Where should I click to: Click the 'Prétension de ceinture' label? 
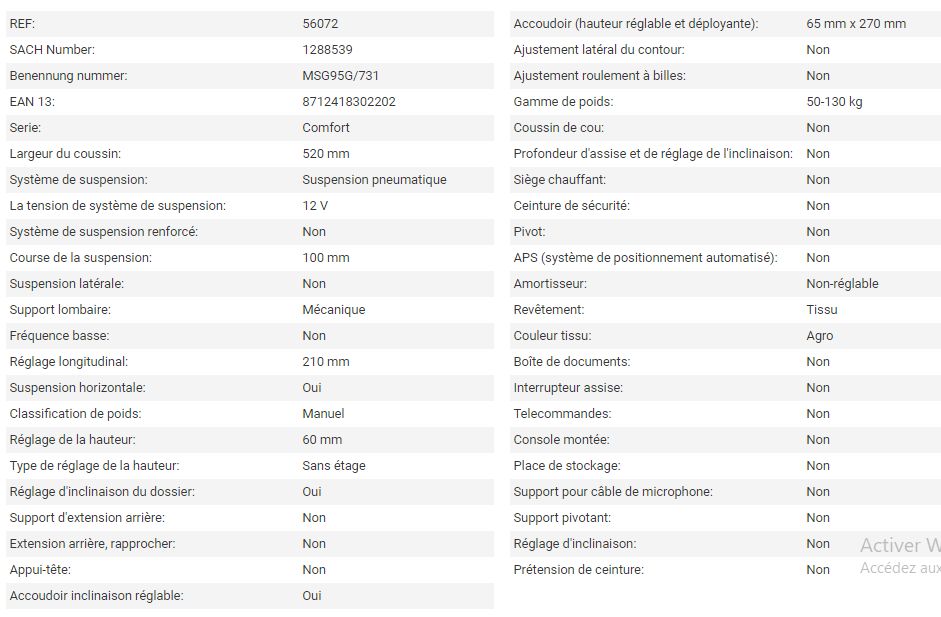click(578, 569)
